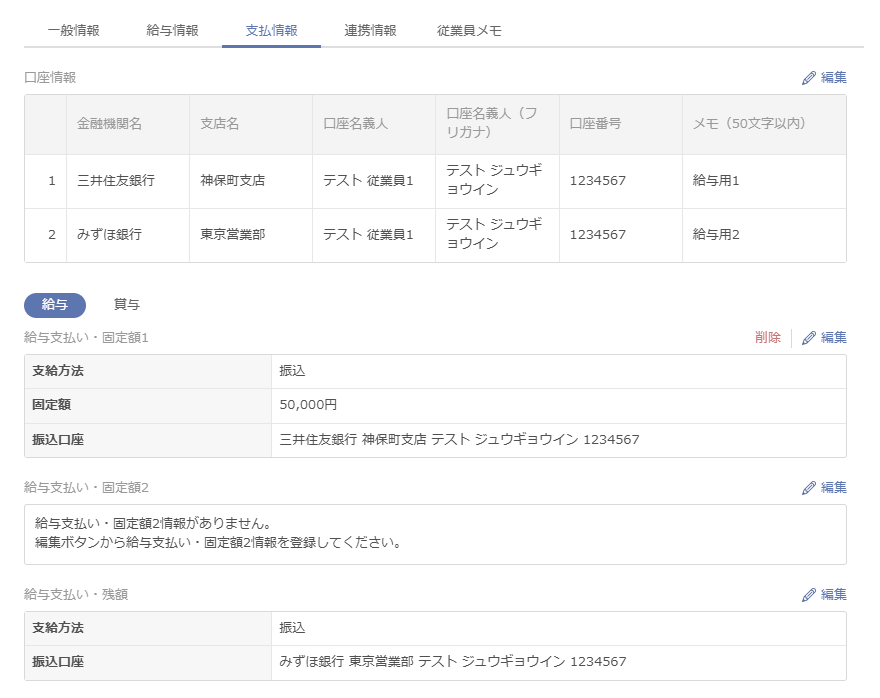Switch to the 一般情報 tab
The width and height of the screenshot is (880, 698).
(x=73, y=31)
